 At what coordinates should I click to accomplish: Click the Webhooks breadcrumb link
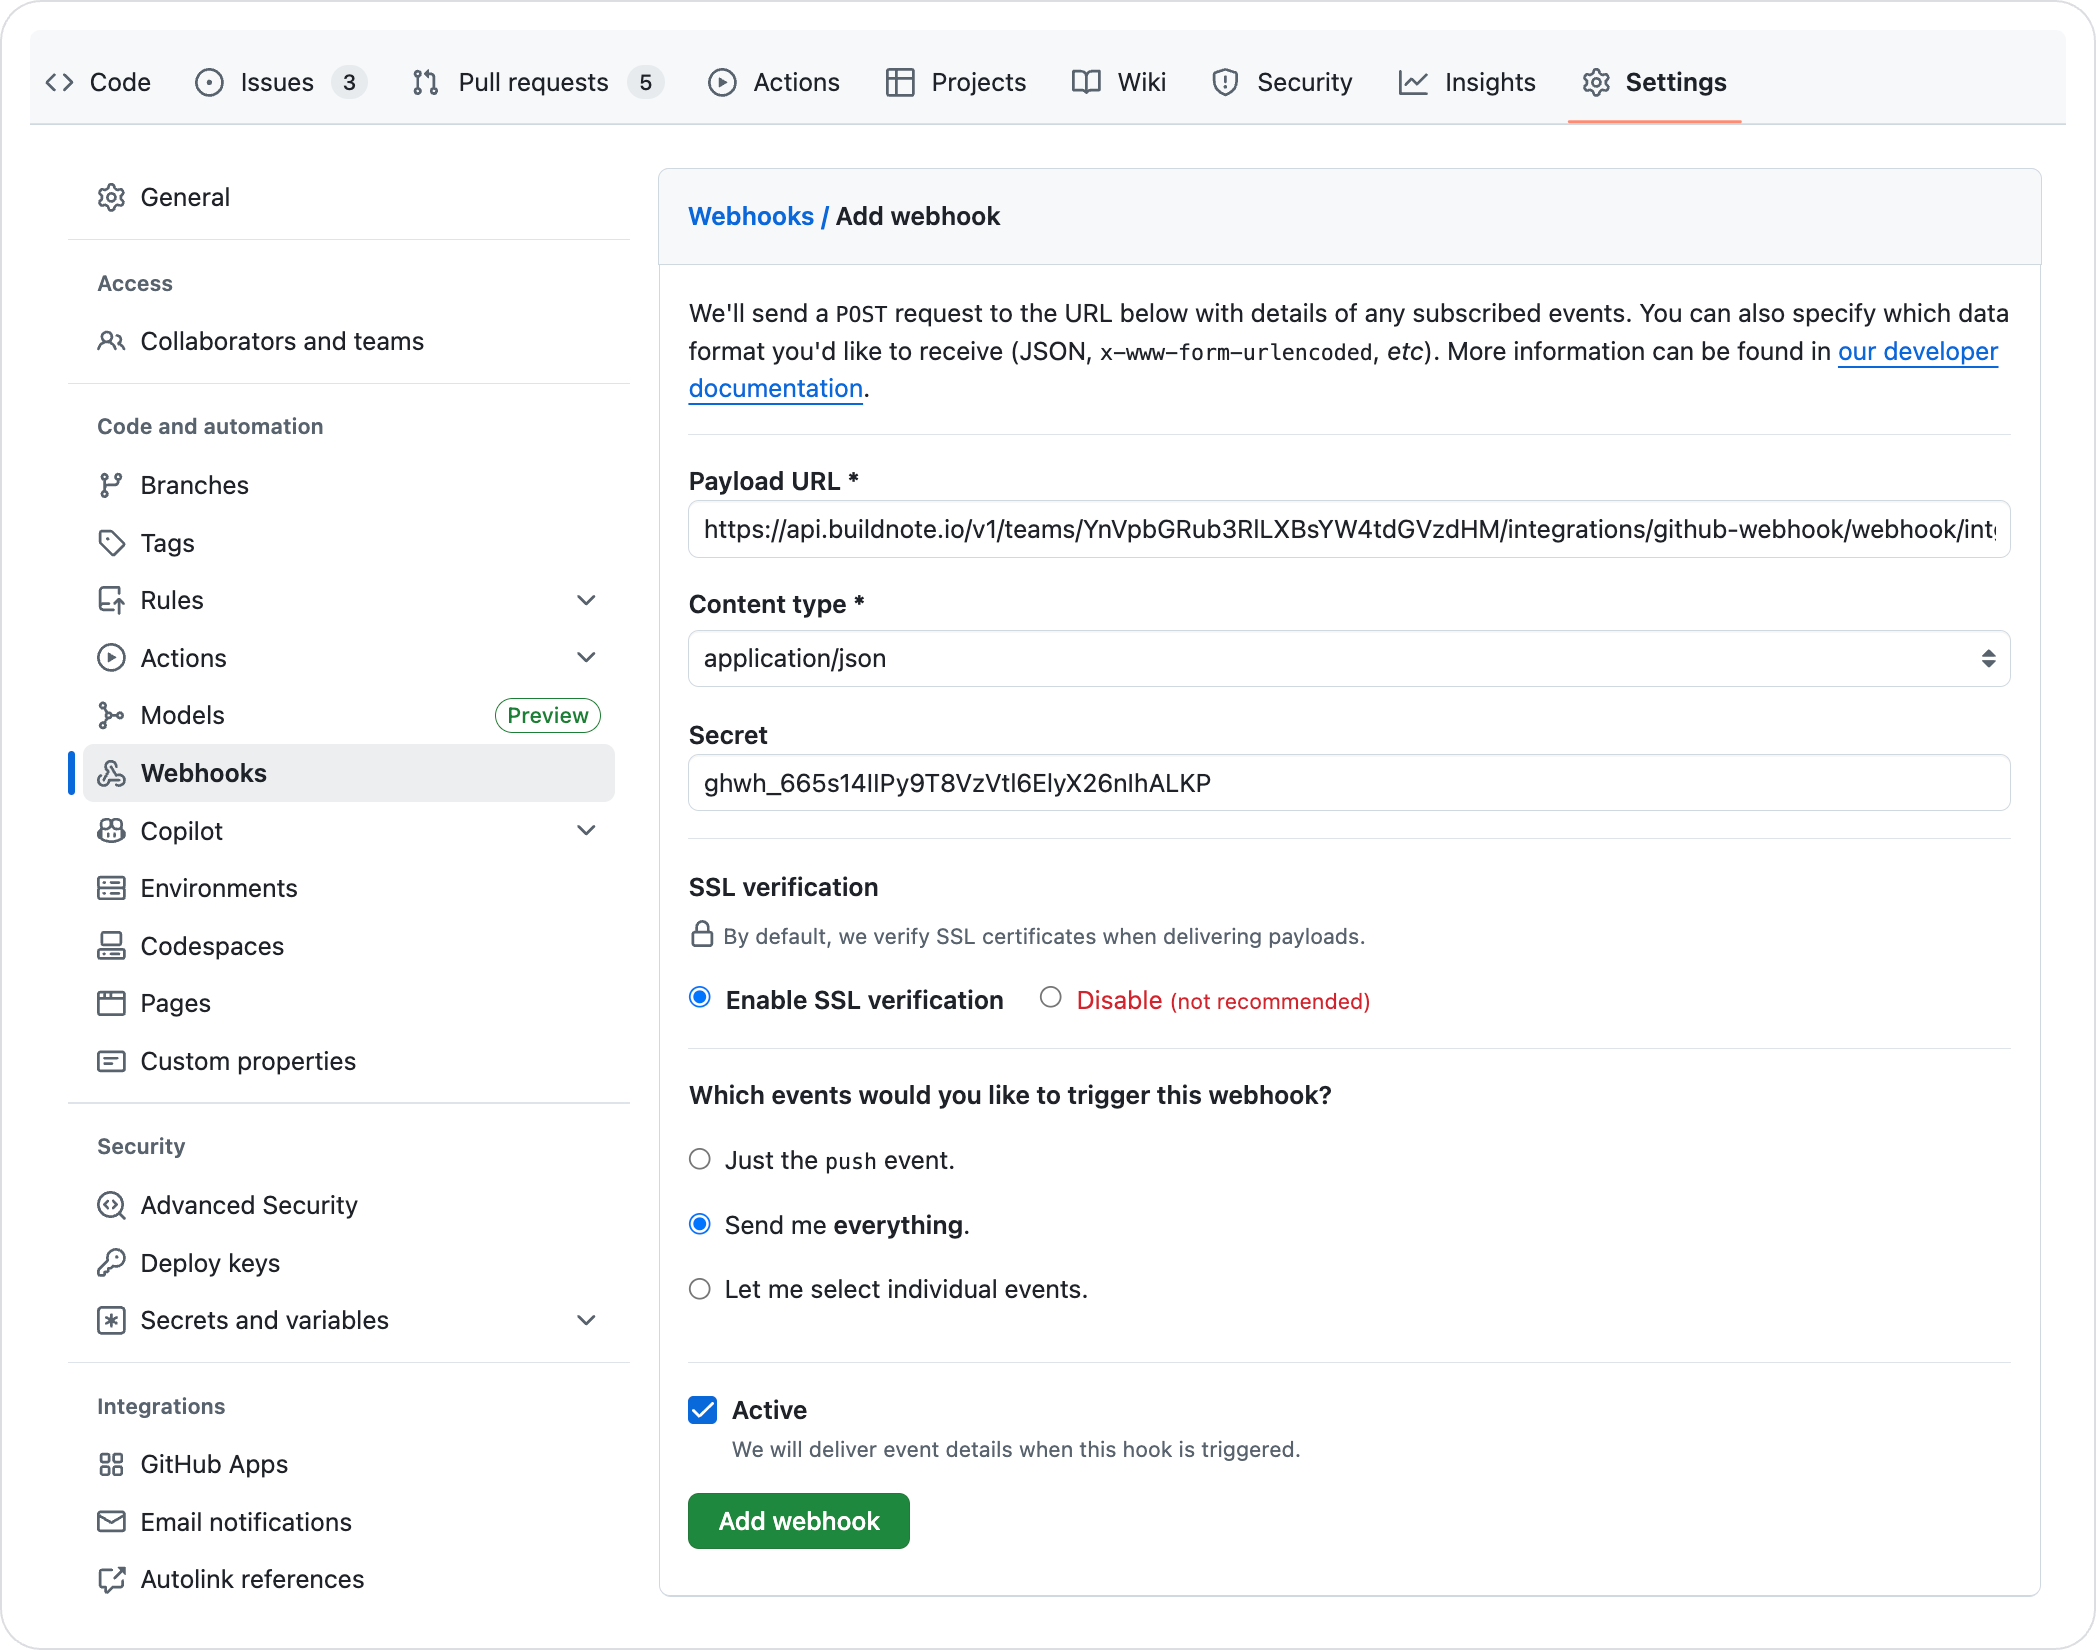751,217
